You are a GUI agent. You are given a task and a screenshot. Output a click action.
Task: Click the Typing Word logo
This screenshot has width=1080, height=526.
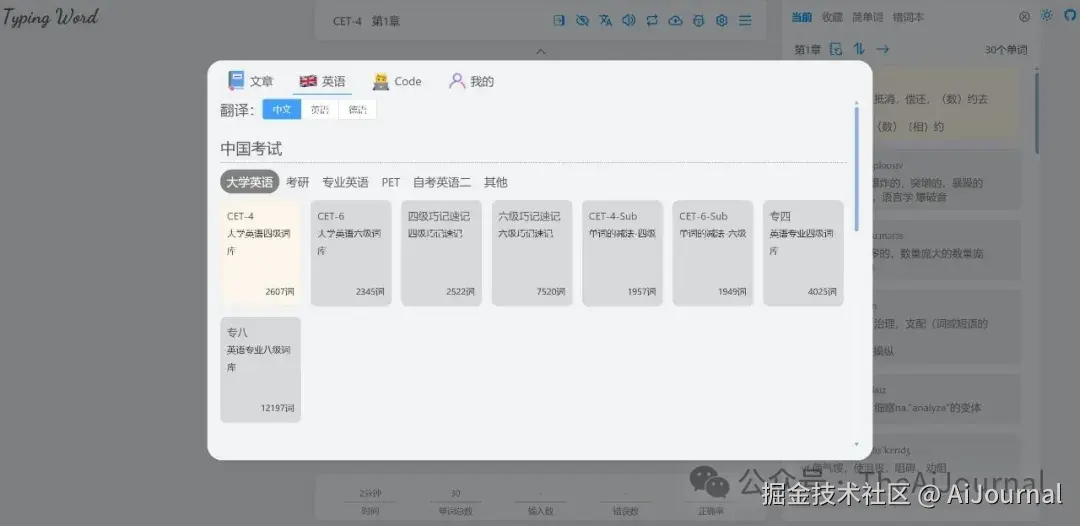50,17
